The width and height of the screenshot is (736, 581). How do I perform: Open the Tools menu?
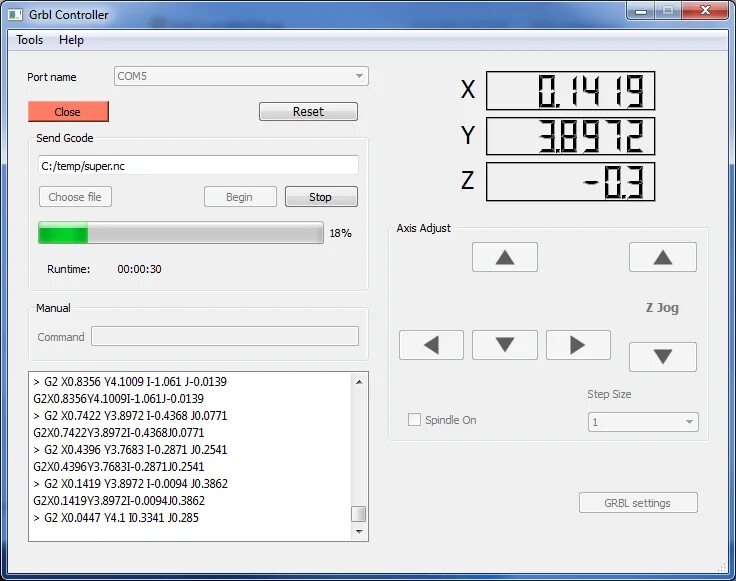(30, 40)
